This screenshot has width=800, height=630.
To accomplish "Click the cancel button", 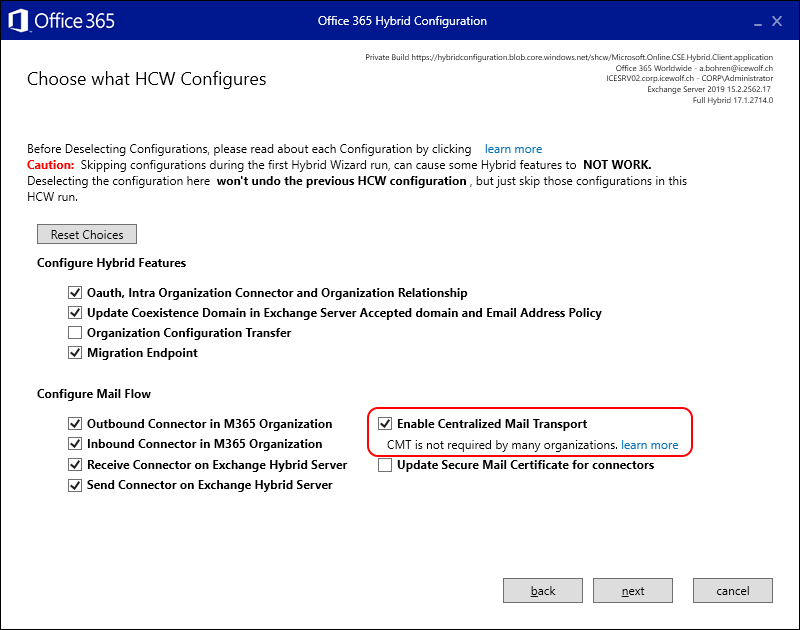I will tap(733, 591).
